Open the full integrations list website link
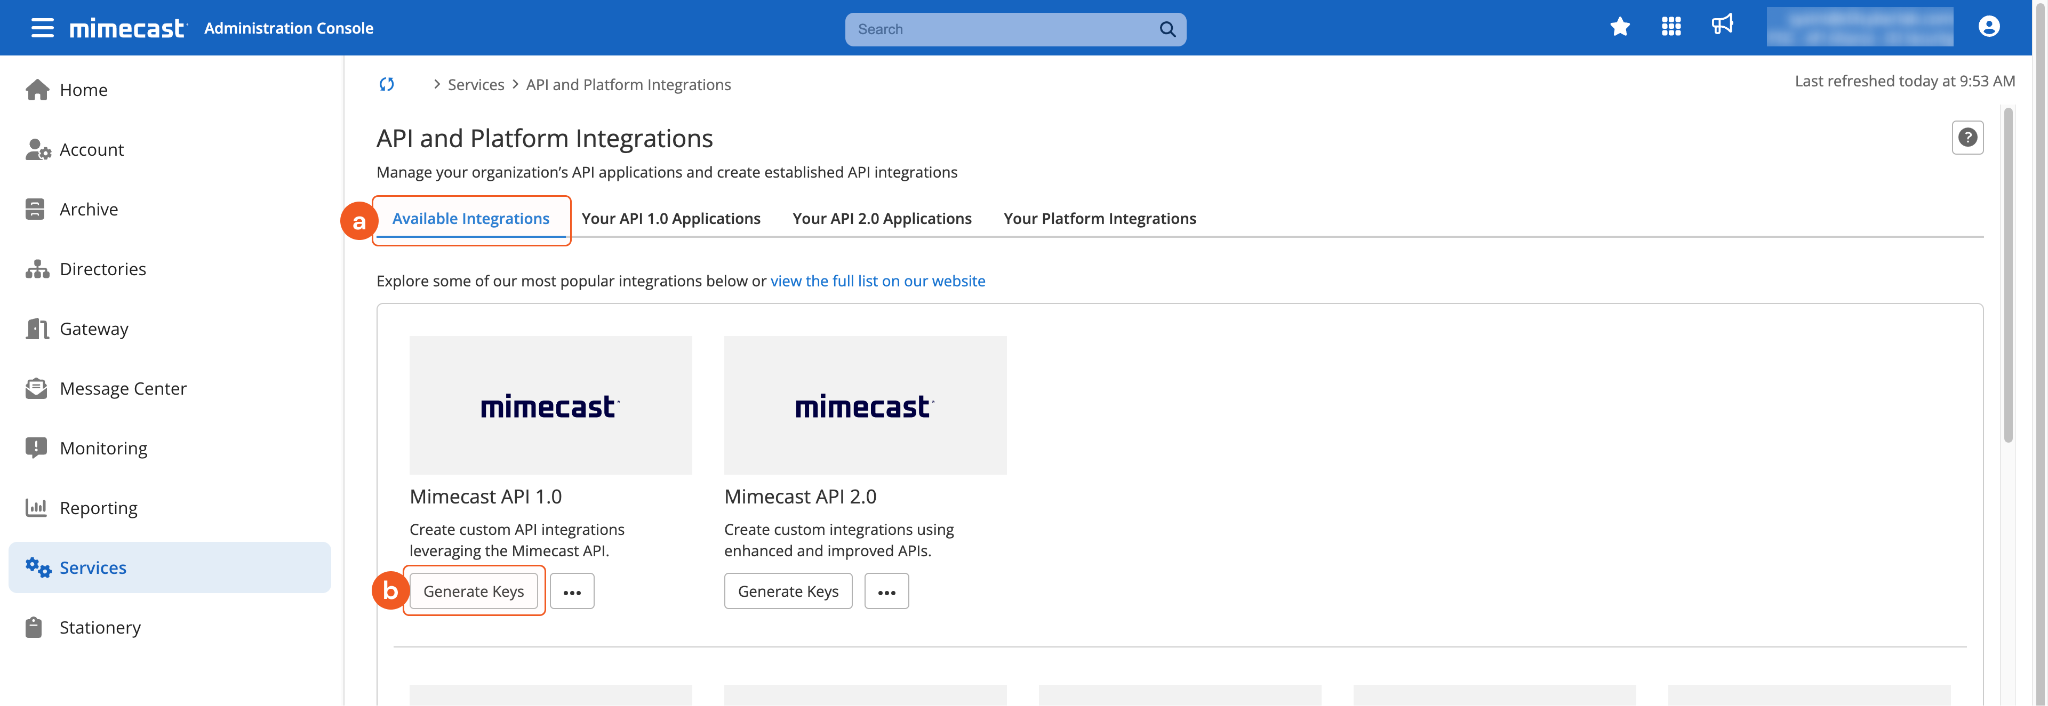Image resolution: width=2048 pixels, height=706 pixels. click(x=877, y=281)
